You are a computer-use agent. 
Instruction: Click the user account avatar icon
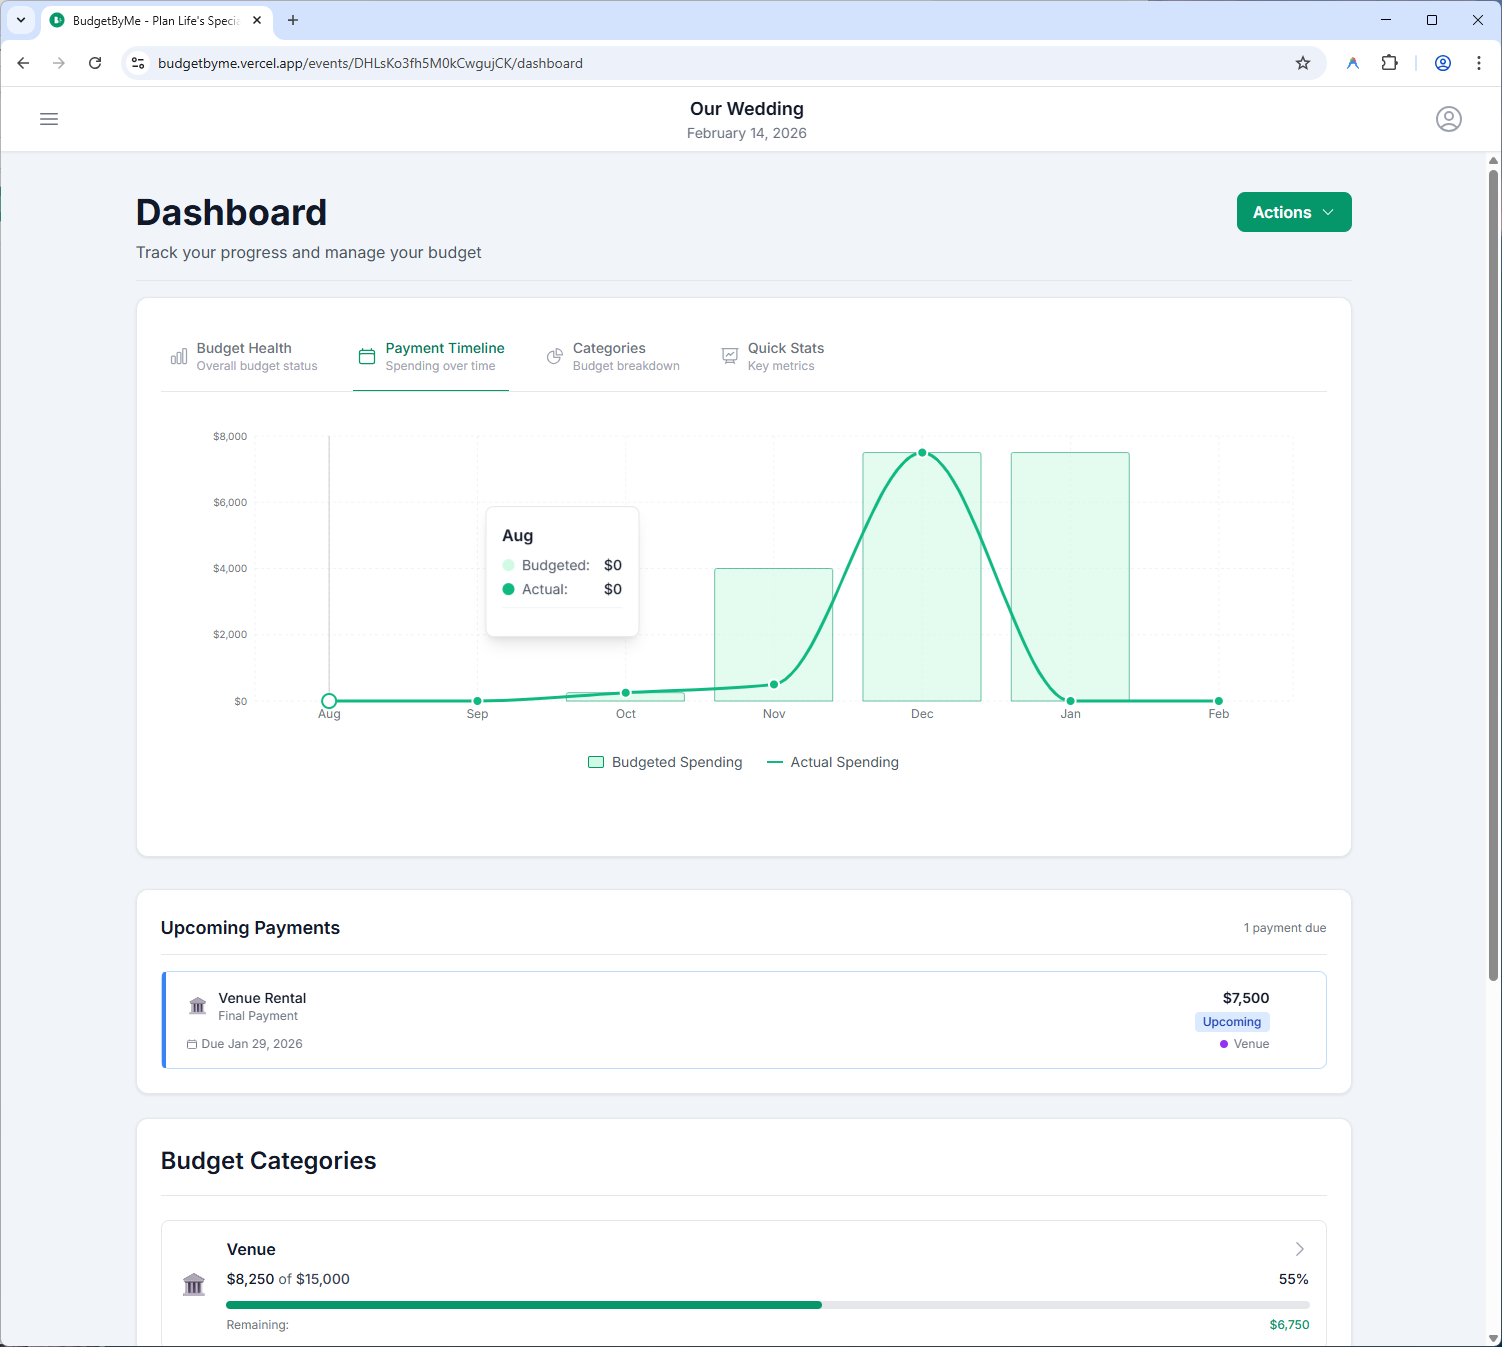tap(1448, 119)
